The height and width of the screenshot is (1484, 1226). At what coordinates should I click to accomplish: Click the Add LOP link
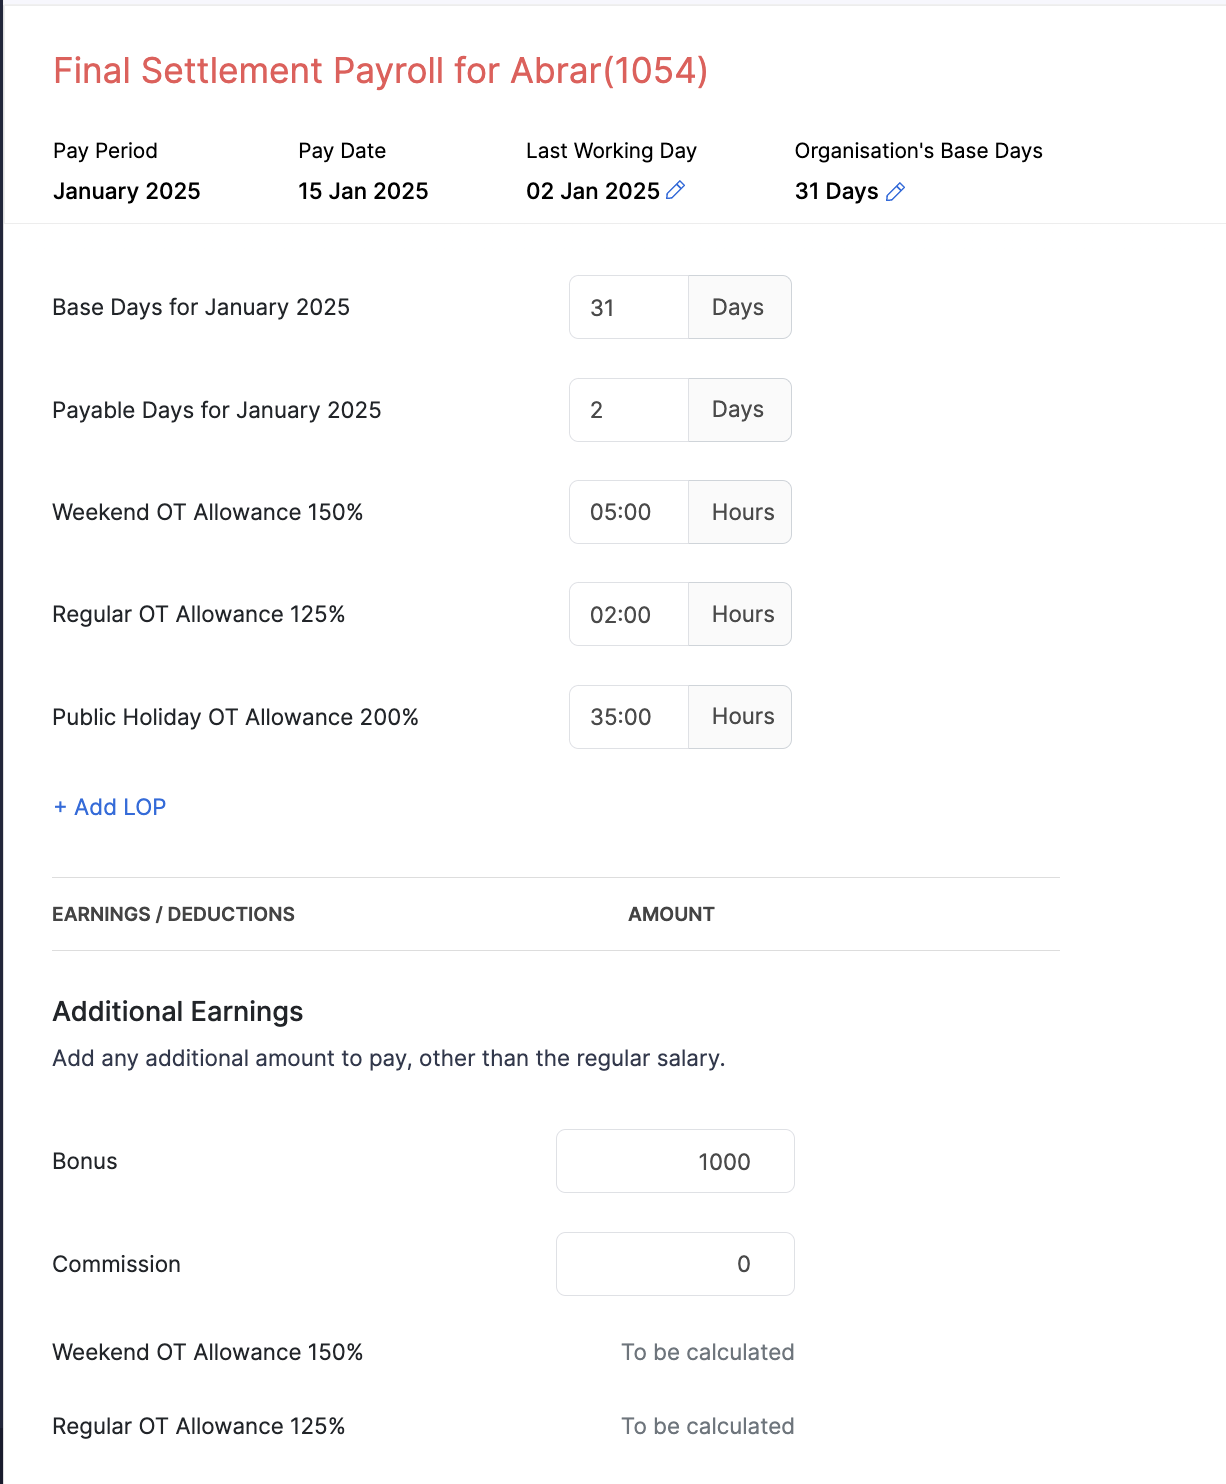110,807
